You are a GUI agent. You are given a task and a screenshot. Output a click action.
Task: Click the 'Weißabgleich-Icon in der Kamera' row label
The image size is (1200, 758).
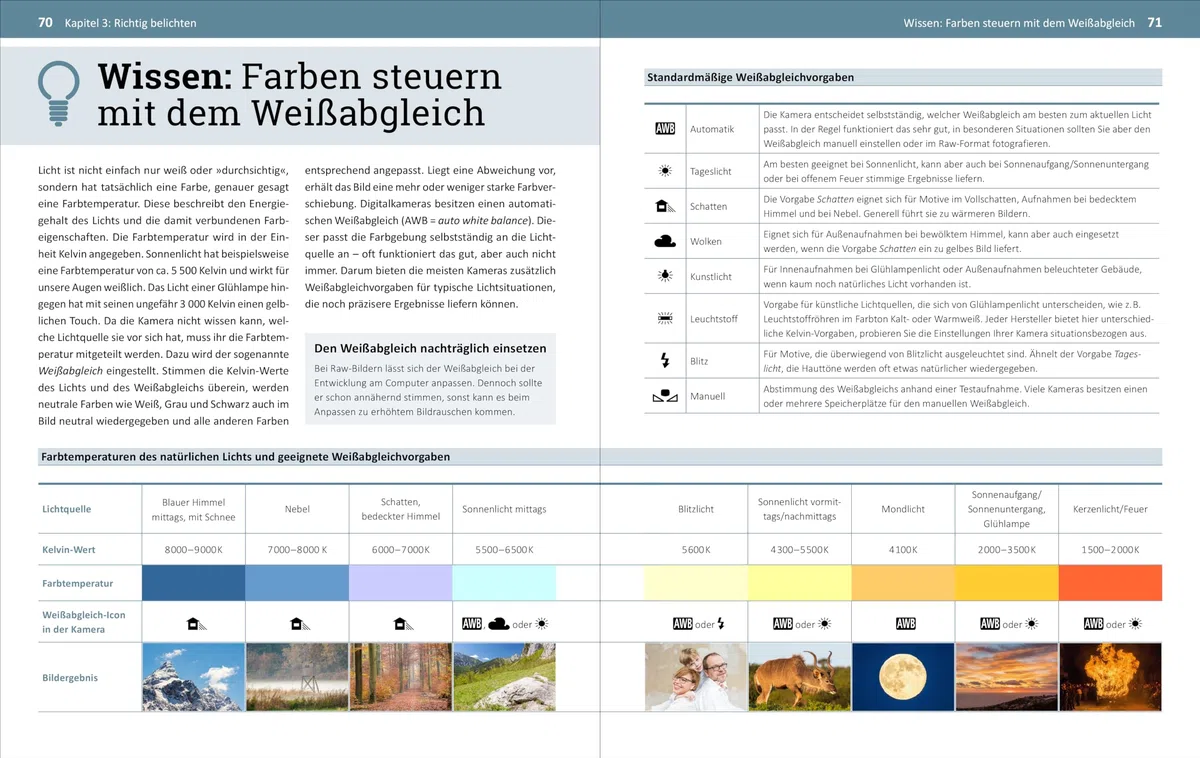point(84,622)
